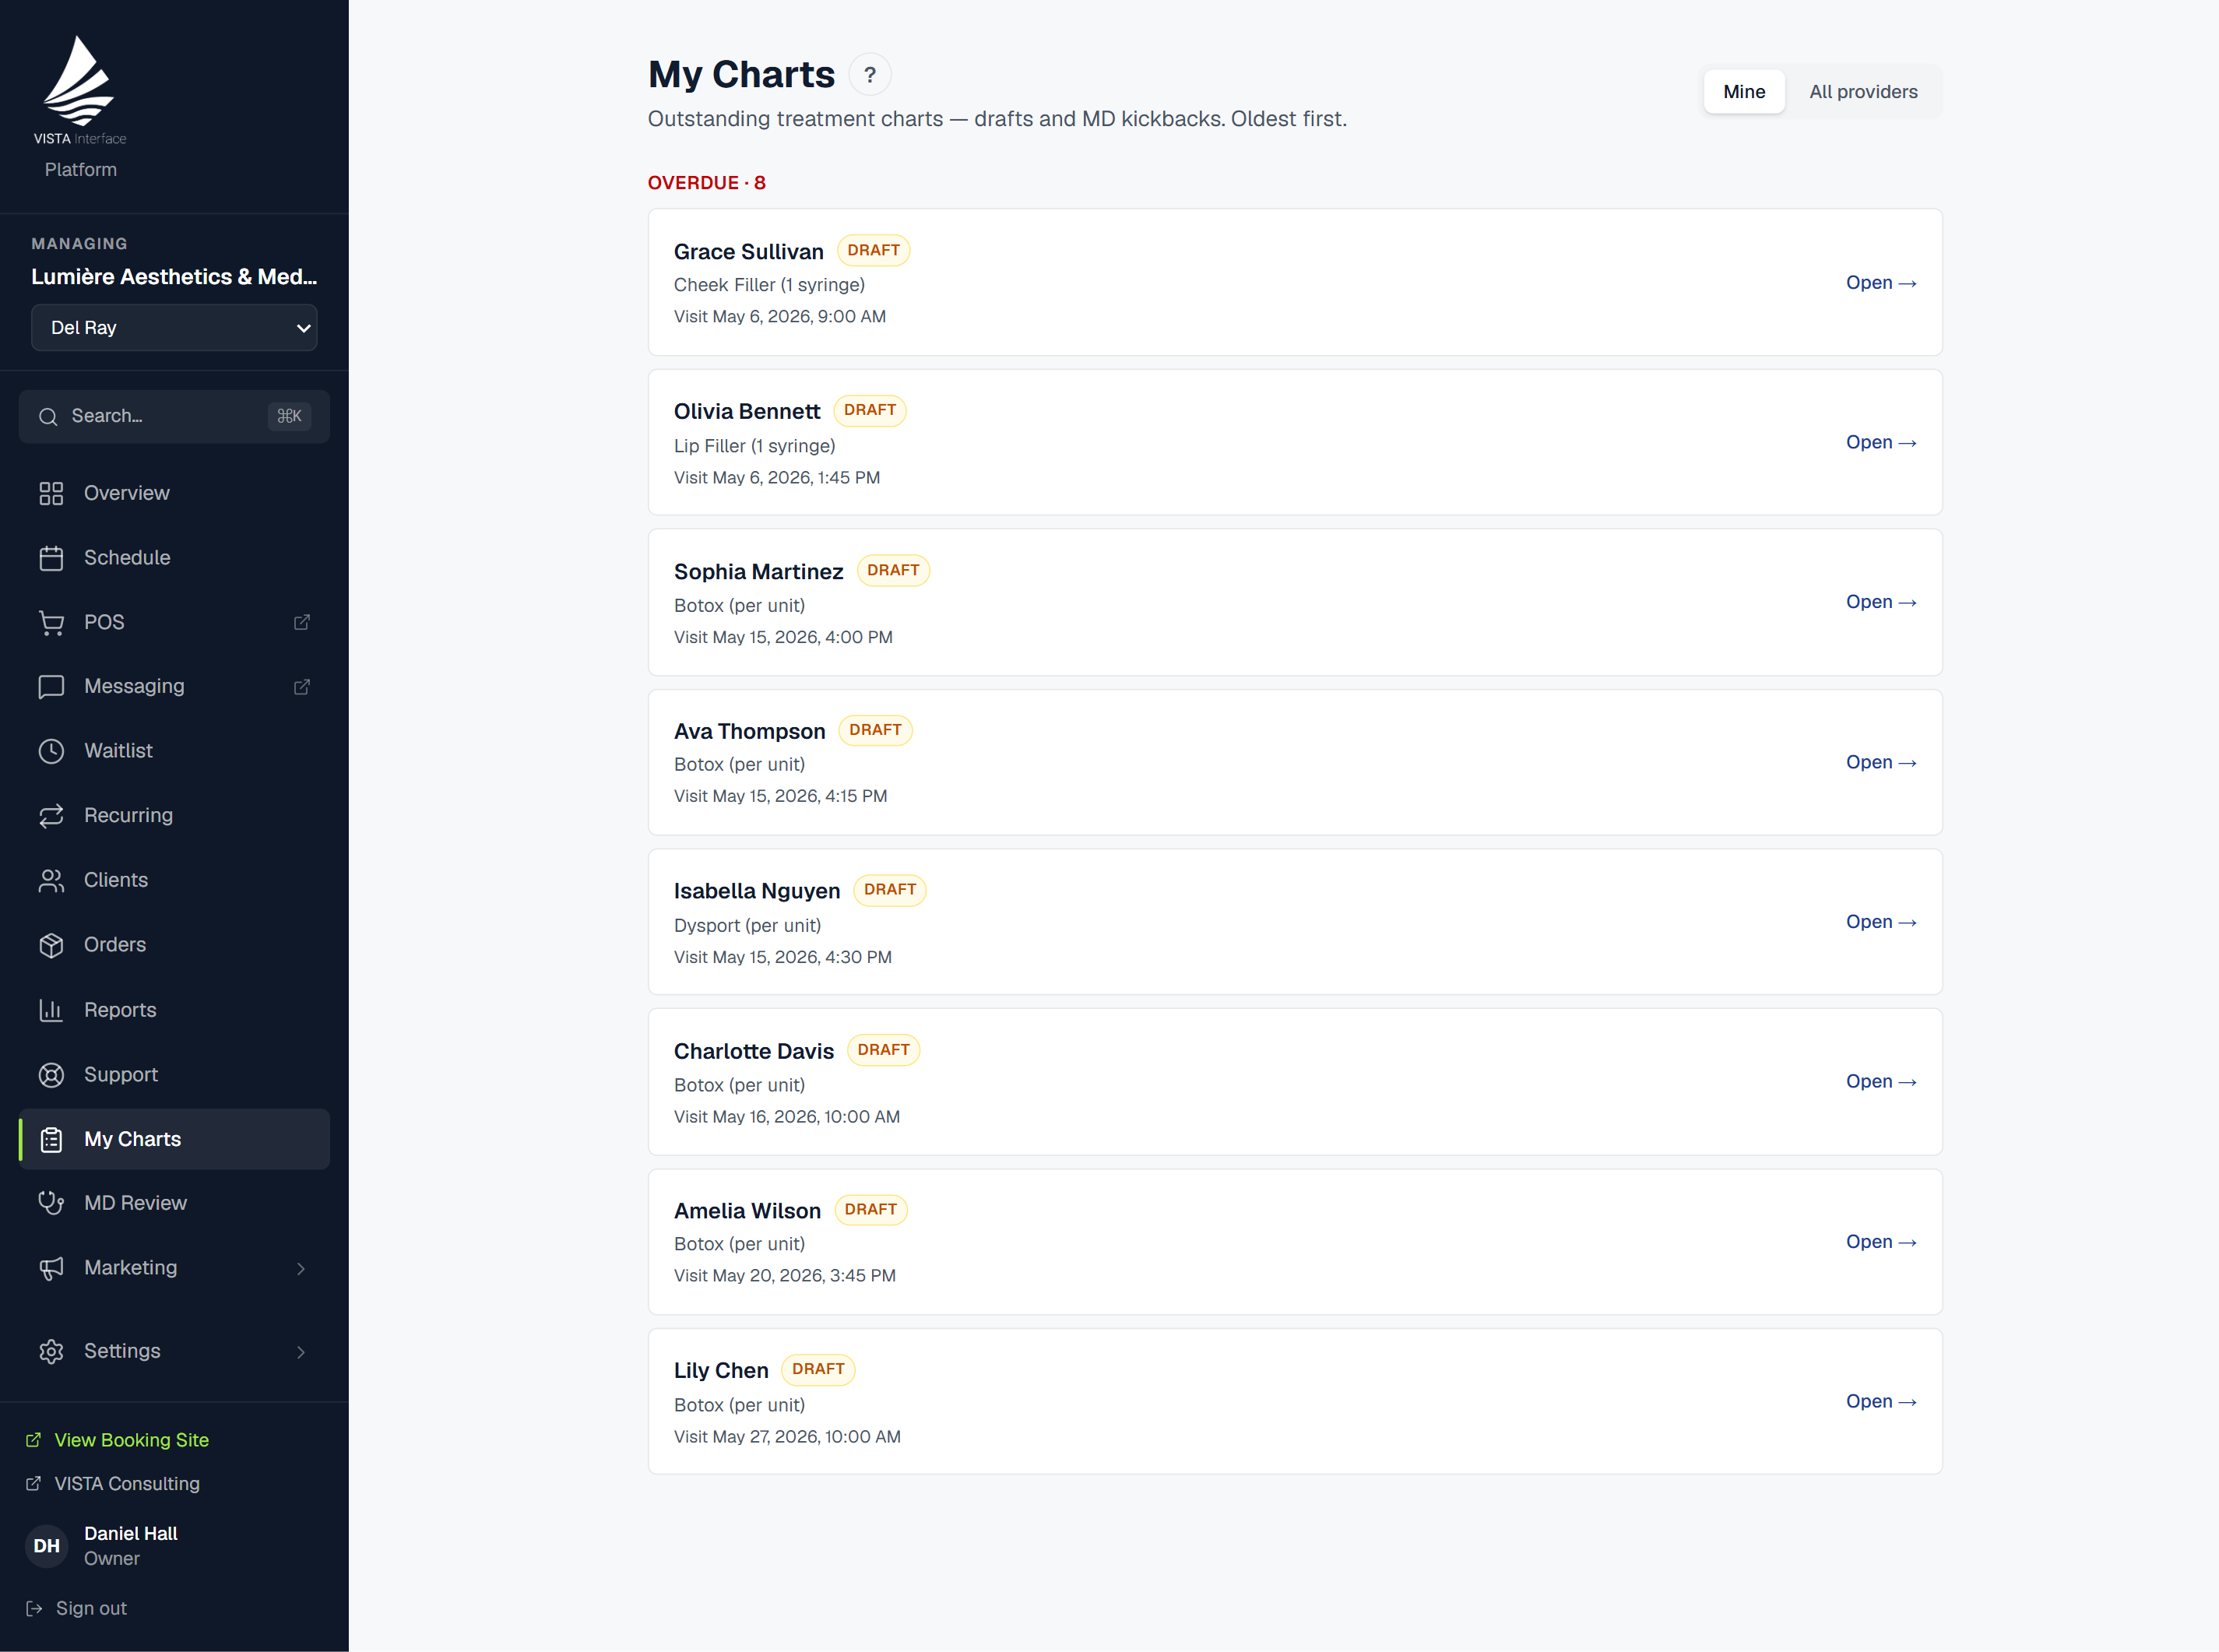Open Schedule in the sidebar

pyautogui.click(x=174, y=558)
